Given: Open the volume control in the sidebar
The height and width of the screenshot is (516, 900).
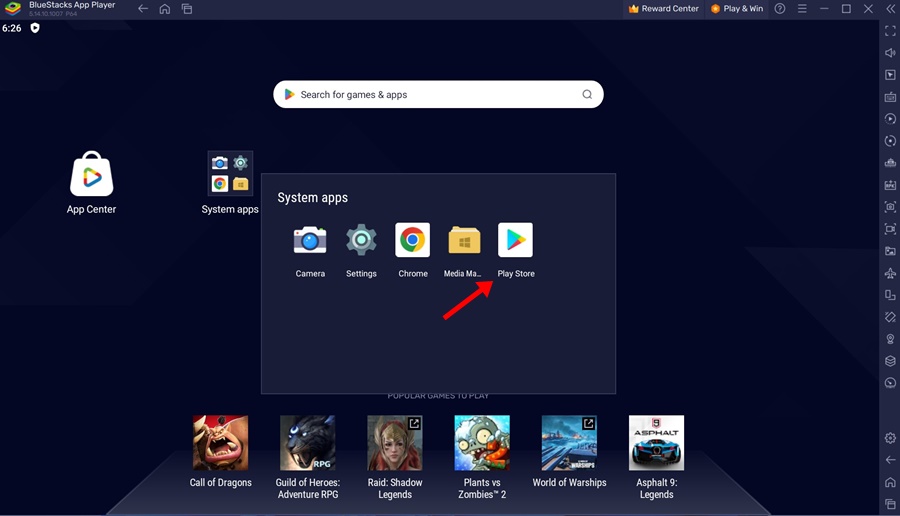Looking at the screenshot, I should click(890, 53).
